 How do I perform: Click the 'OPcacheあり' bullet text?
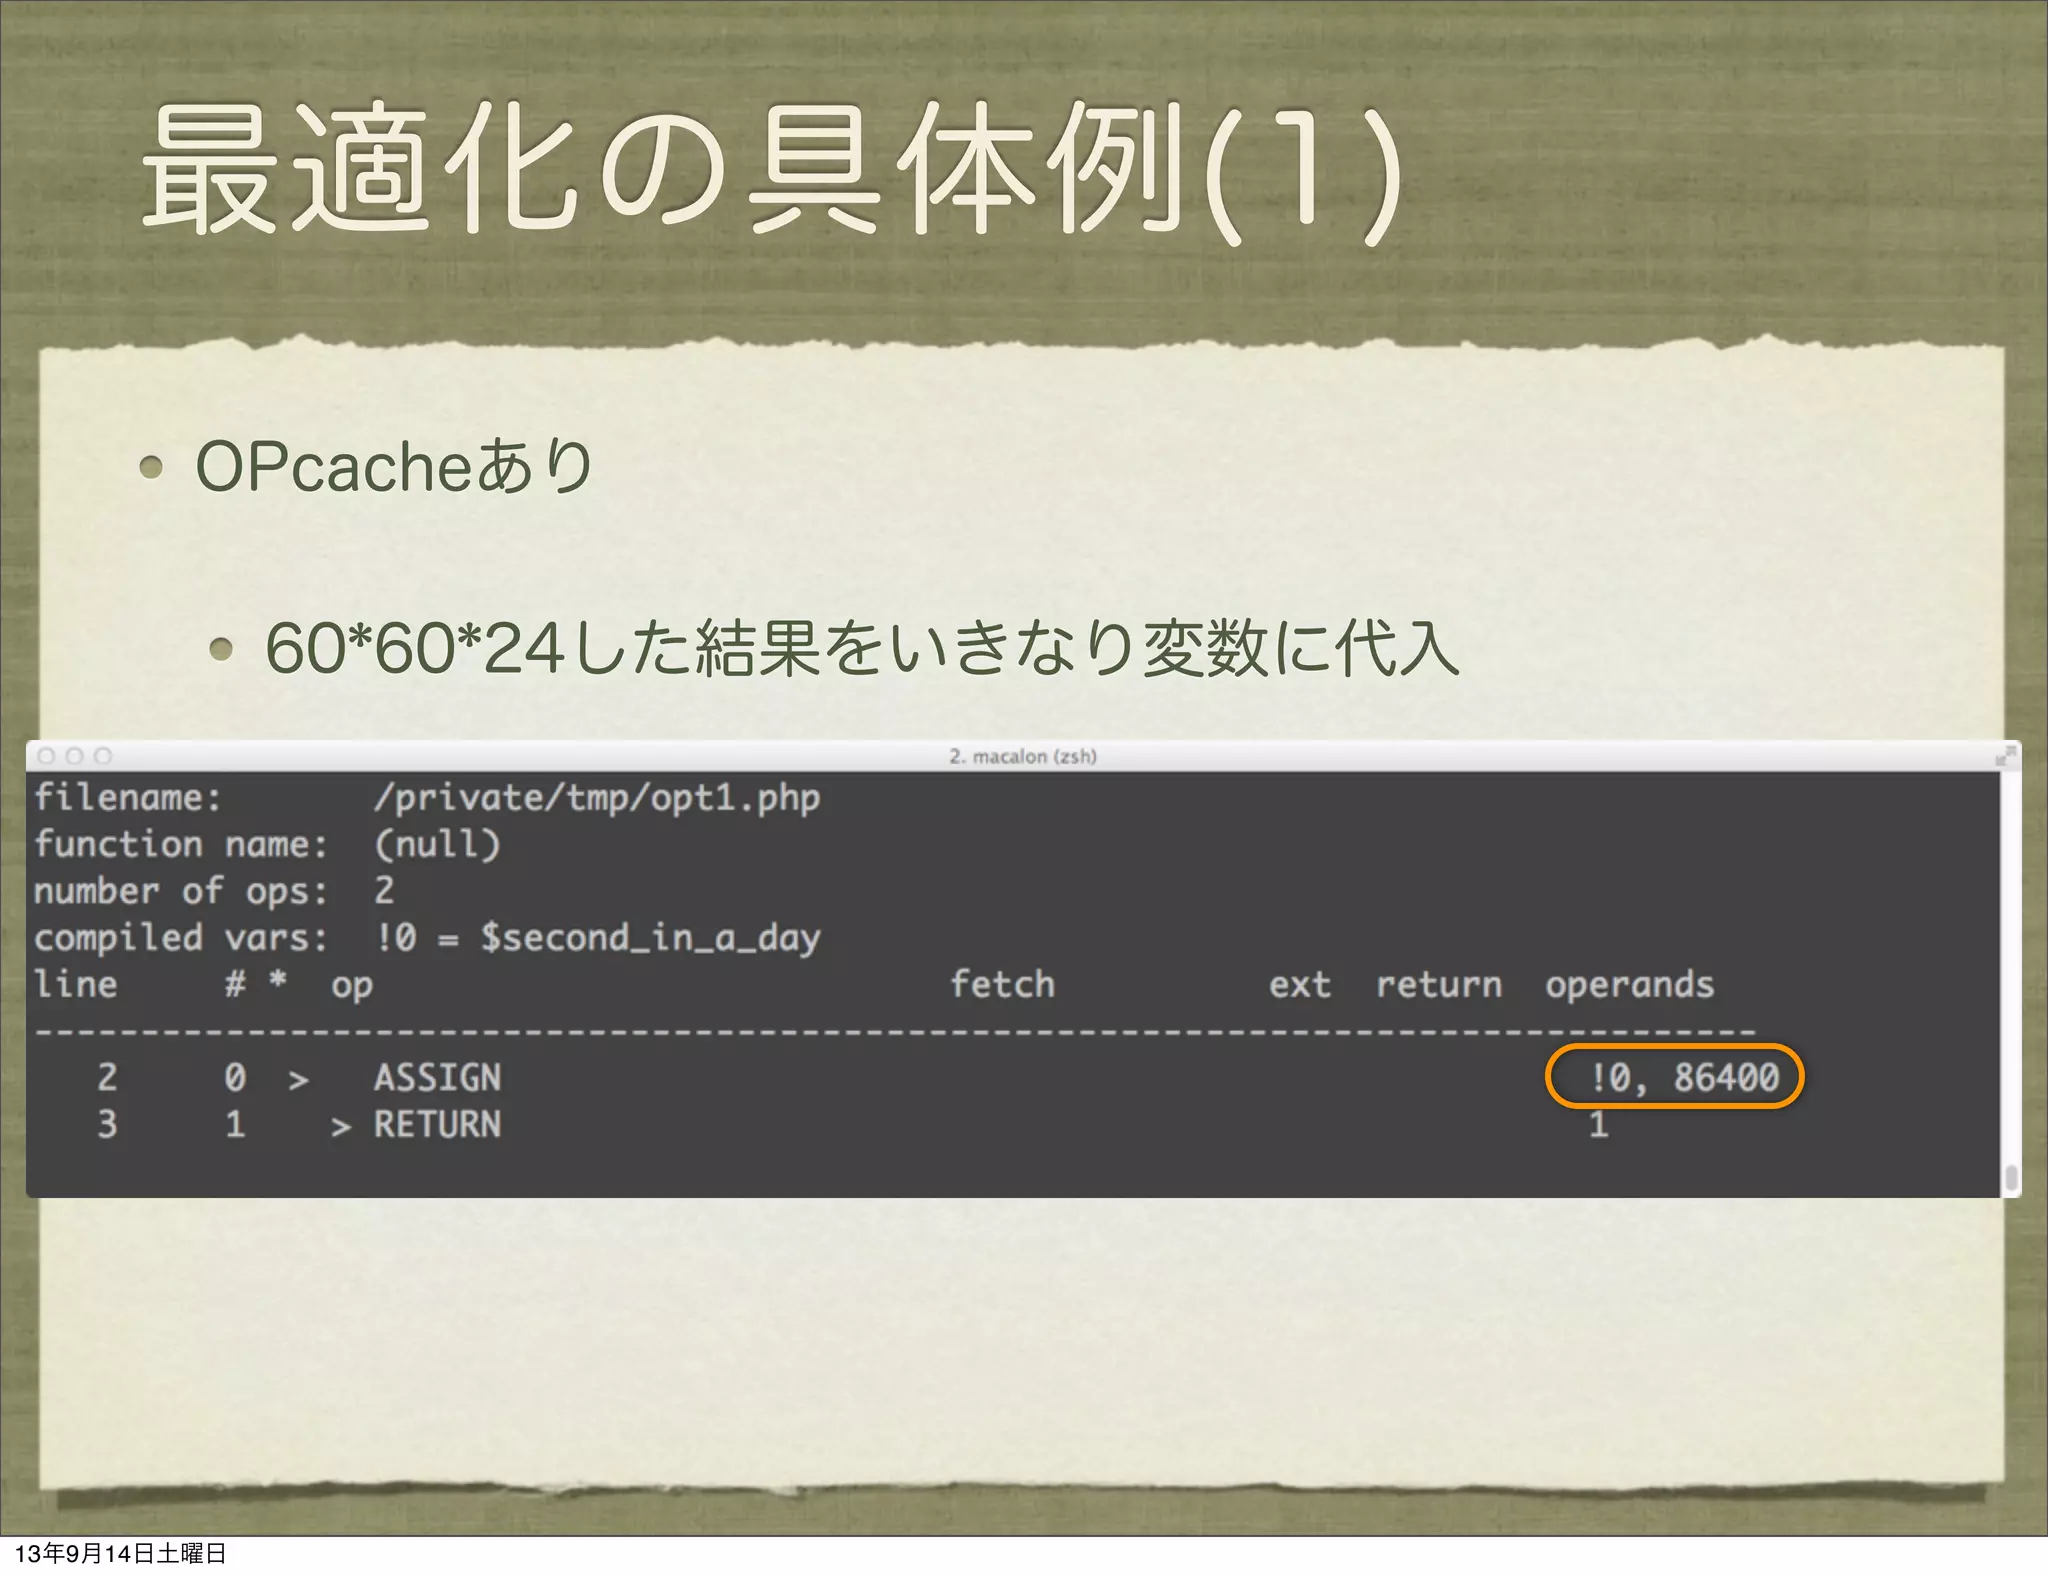[x=394, y=466]
